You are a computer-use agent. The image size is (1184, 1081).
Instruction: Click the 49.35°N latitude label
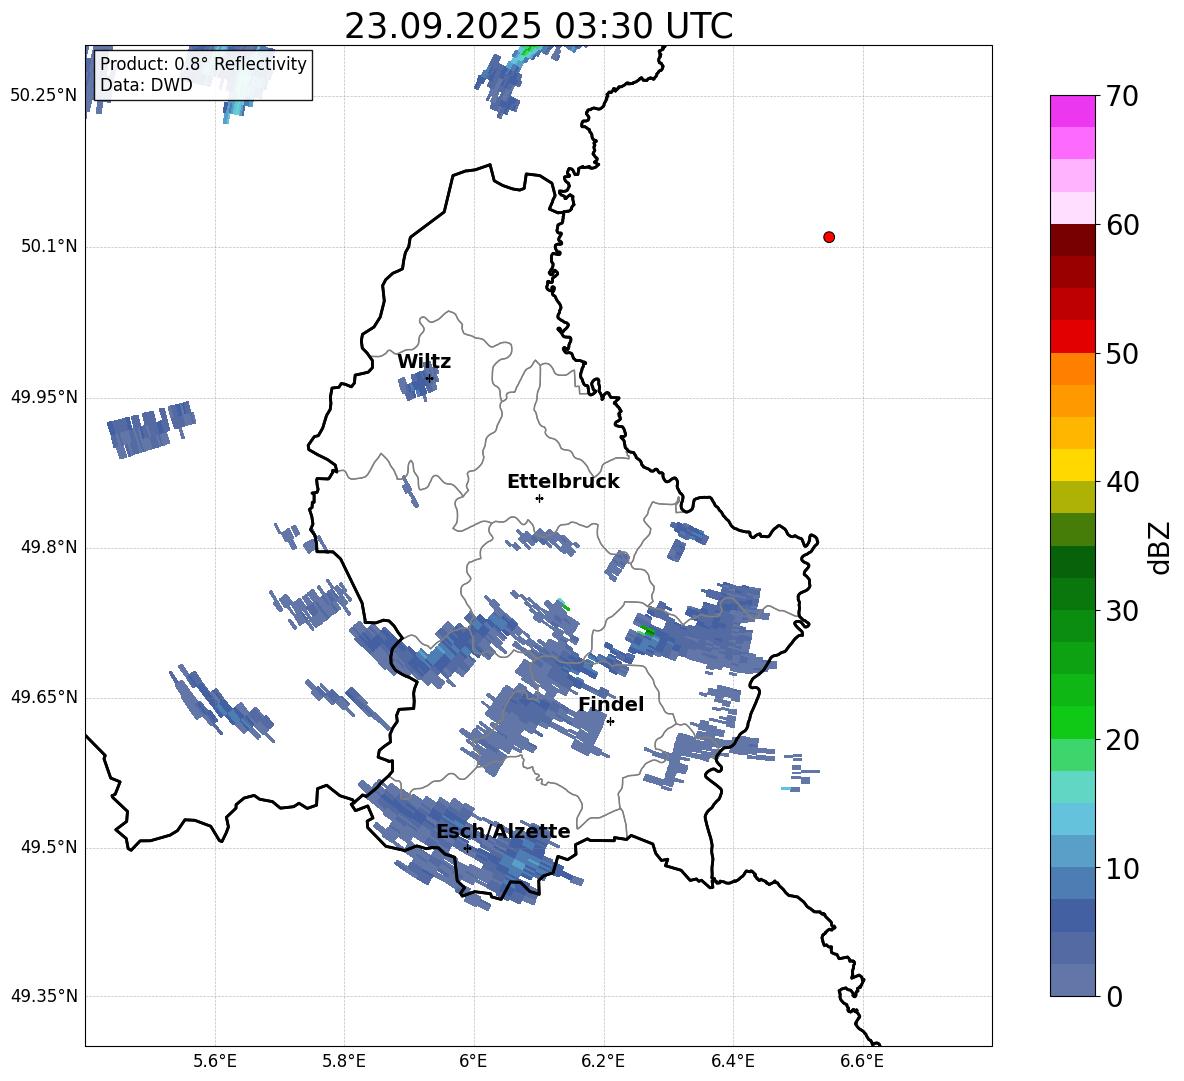44,996
